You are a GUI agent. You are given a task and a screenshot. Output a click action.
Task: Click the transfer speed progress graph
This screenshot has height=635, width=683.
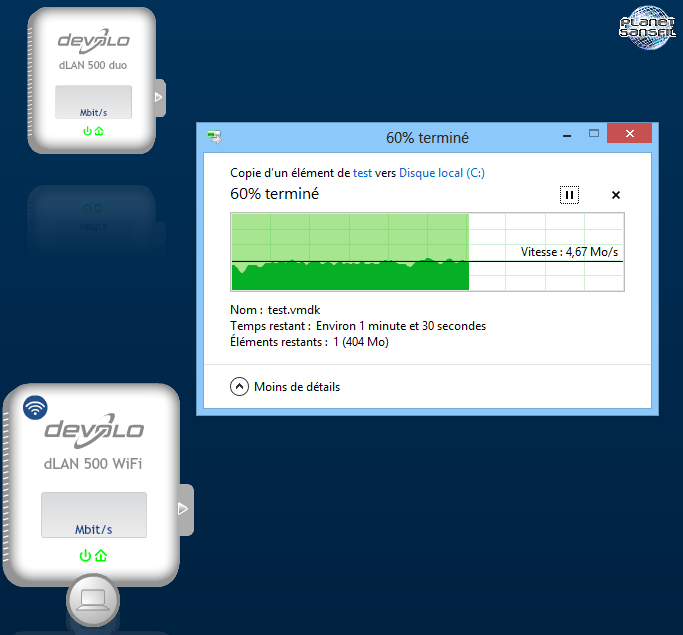pos(427,252)
